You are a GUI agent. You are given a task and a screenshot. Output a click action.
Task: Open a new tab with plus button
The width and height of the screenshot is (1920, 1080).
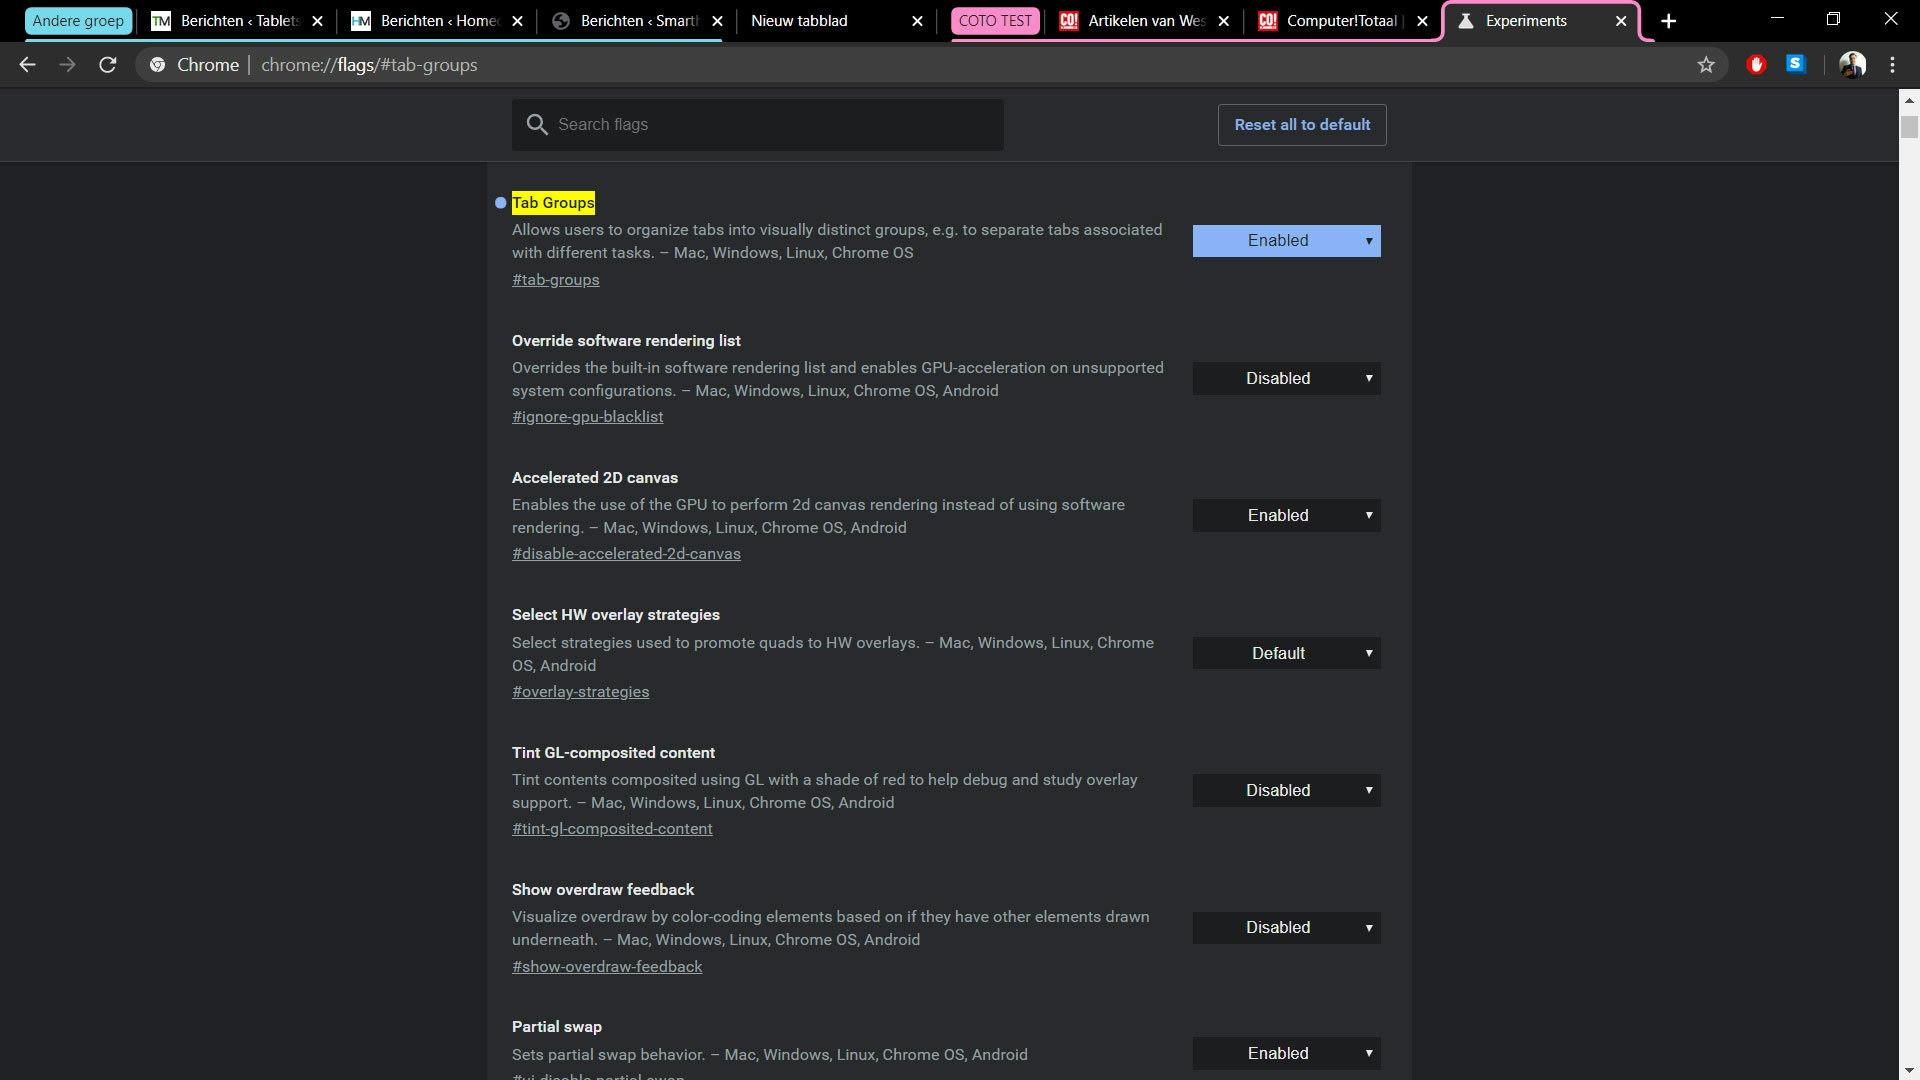click(x=1668, y=21)
